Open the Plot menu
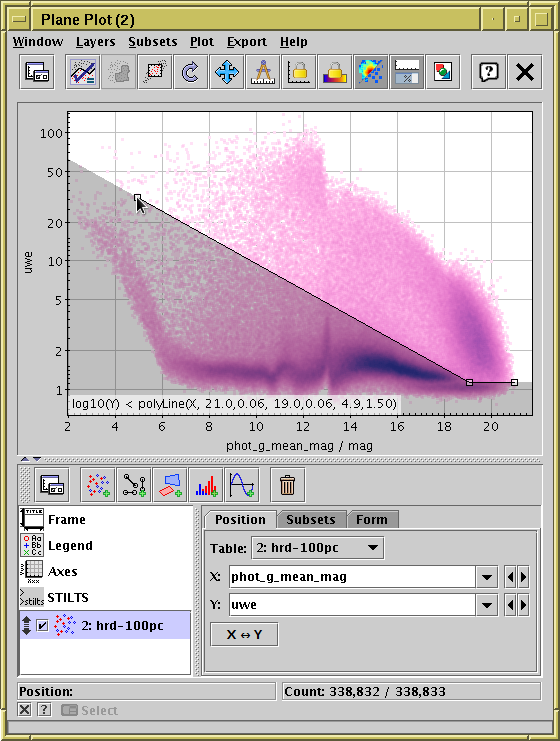This screenshot has height=741, width=560. (202, 42)
